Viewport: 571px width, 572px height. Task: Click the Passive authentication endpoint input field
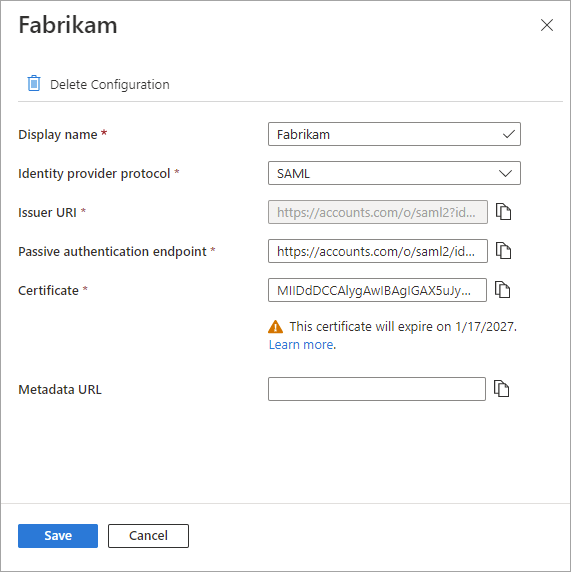click(x=378, y=251)
